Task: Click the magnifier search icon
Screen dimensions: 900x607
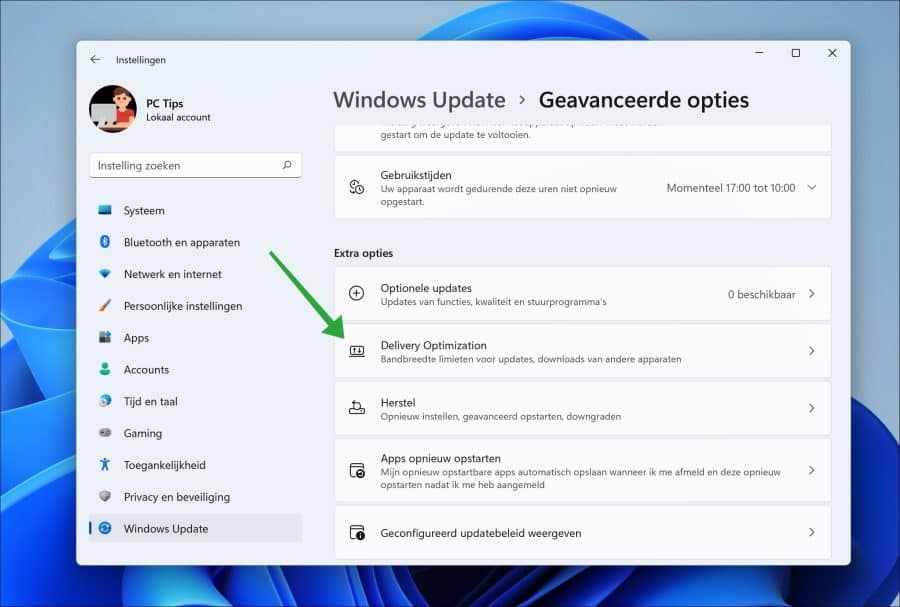Action: [287, 165]
